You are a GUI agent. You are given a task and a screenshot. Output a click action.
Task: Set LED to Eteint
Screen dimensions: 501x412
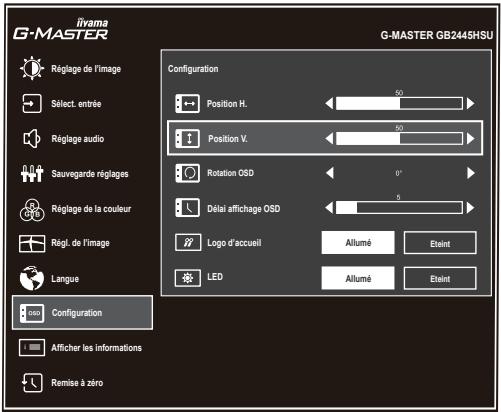pyautogui.click(x=440, y=278)
